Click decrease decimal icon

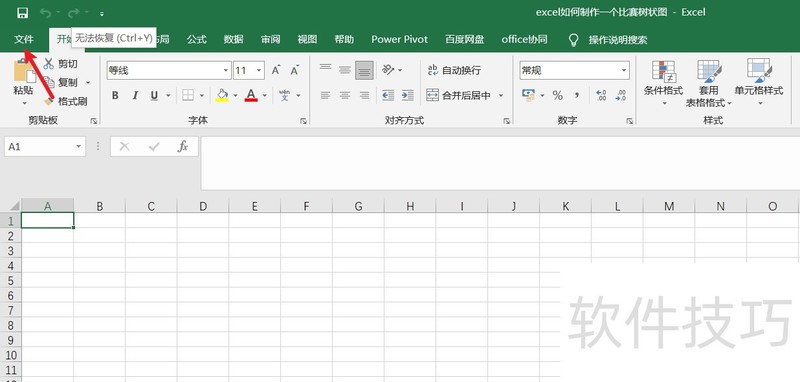click(x=620, y=95)
